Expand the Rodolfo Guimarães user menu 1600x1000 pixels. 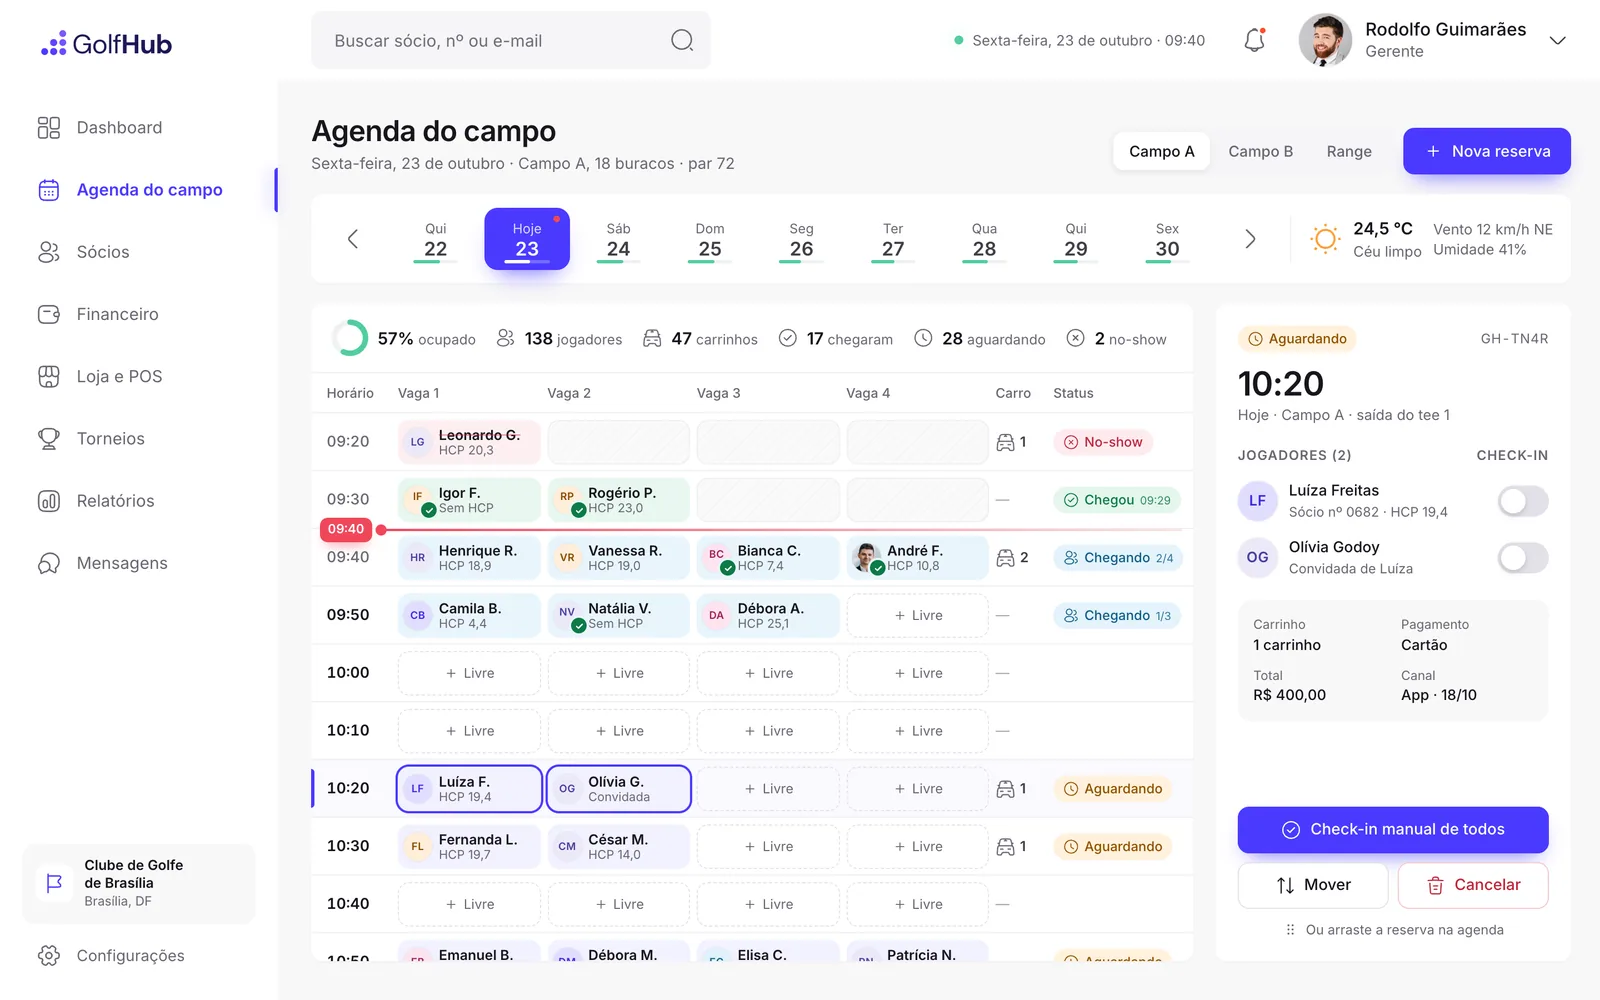tap(1557, 40)
